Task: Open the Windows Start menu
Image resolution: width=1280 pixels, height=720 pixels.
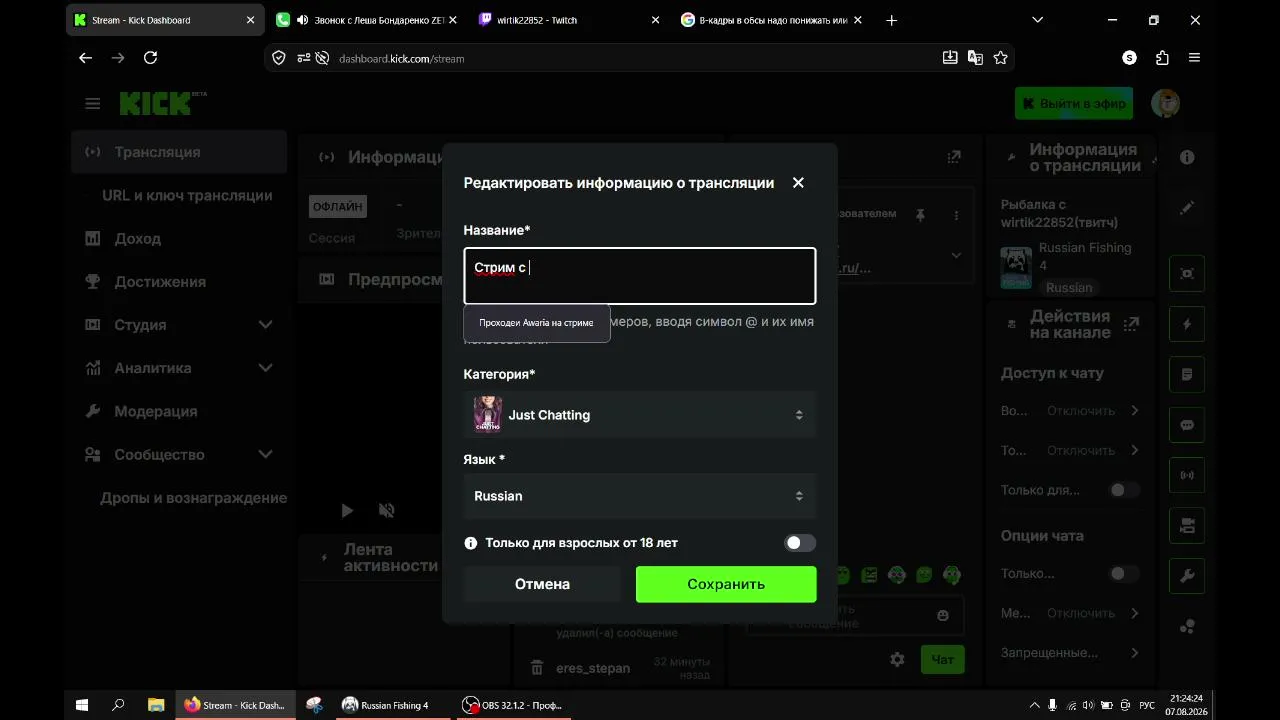Action: click(82, 705)
